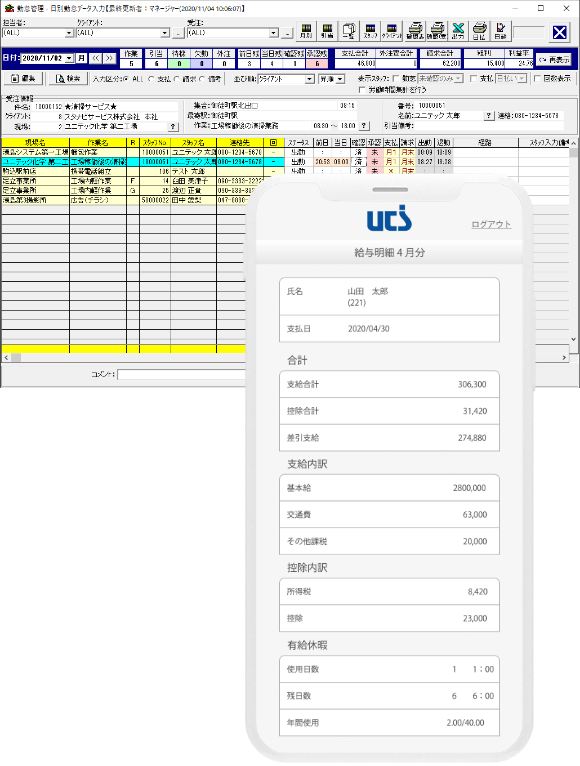The image size is (580, 766).
Task: Tick the 労働時間集計を行う checkbox
Action: (x=362, y=89)
